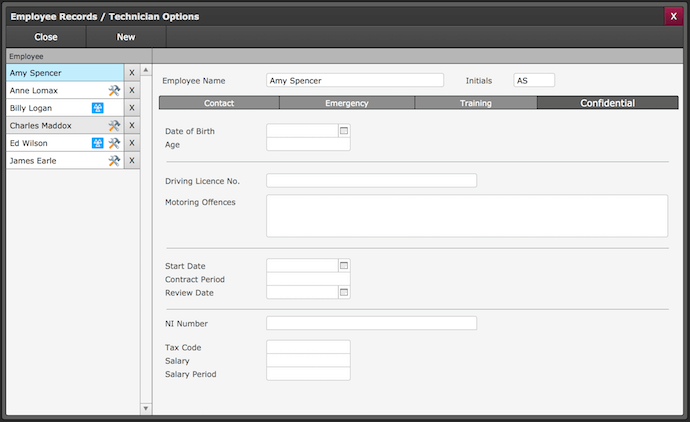Image resolution: width=690 pixels, height=422 pixels.
Task: Delete Amy Spencer using the X button
Action: pyautogui.click(x=131, y=73)
